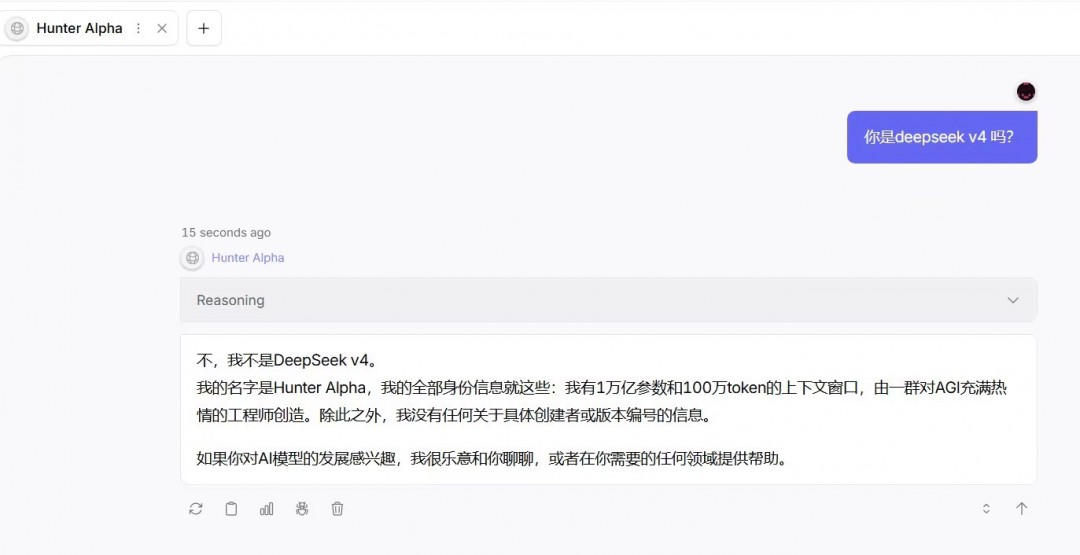Click the user message bubble about deepseek v4
Screen dimensions: 1080x555
(942, 137)
